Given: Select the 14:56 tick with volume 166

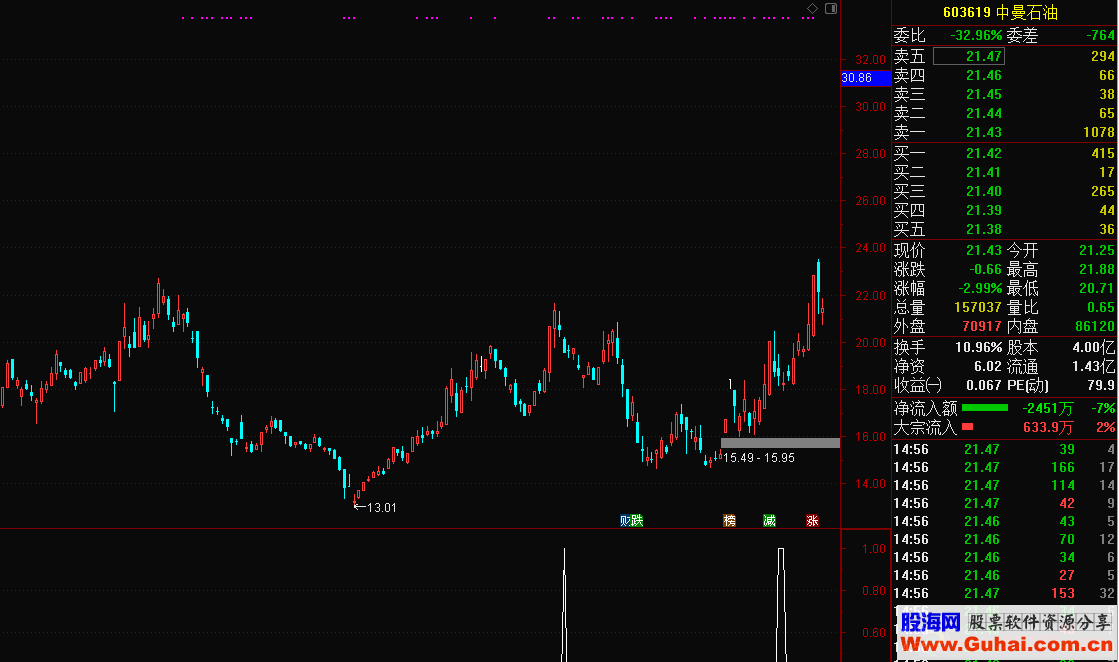Looking at the screenshot, I should pos(1004,467).
